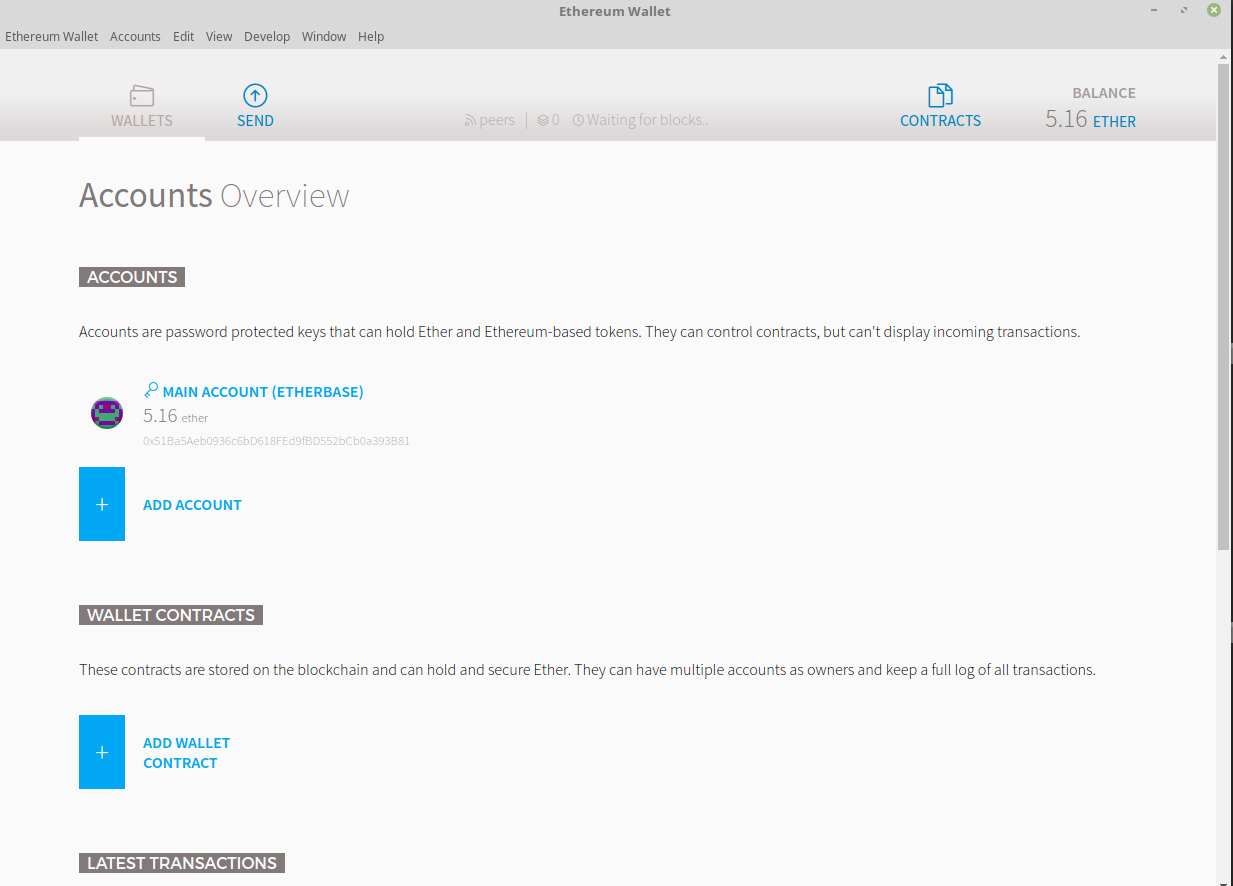The image size is (1233, 886).
Task: Click the 5.16 ether account balance
Action: pyautogui.click(x=176, y=416)
